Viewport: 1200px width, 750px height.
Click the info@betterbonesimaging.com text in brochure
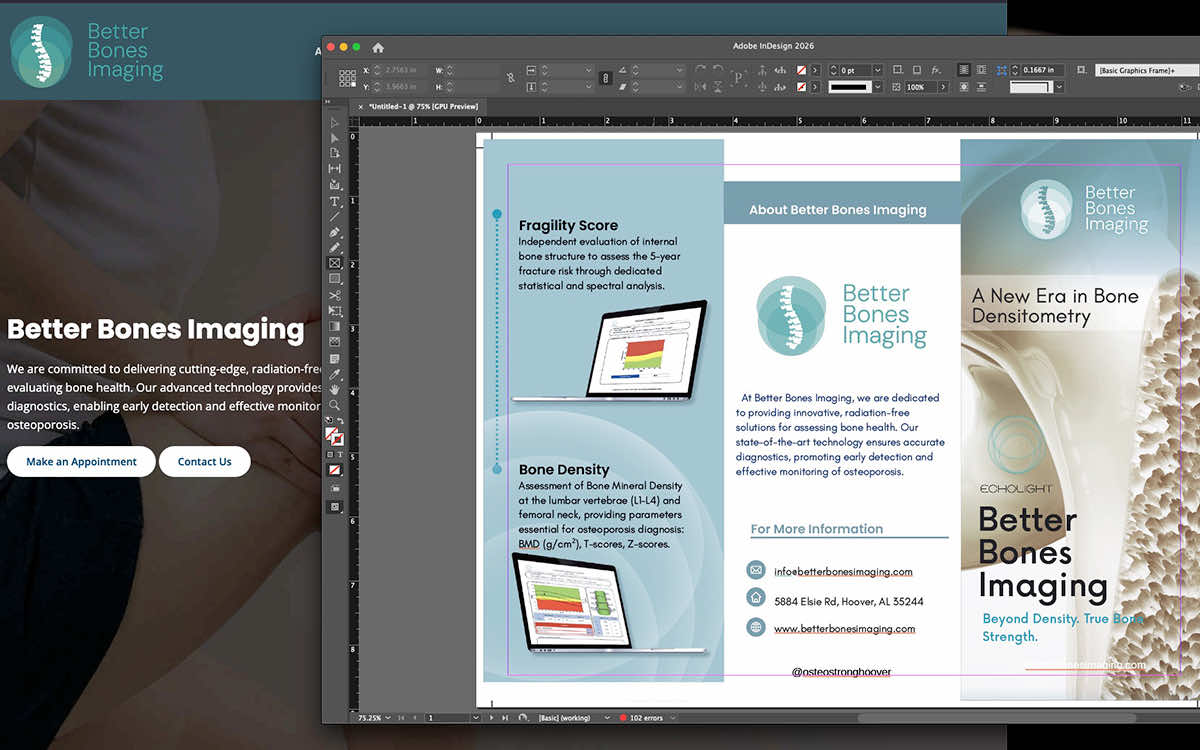[x=843, y=572]
